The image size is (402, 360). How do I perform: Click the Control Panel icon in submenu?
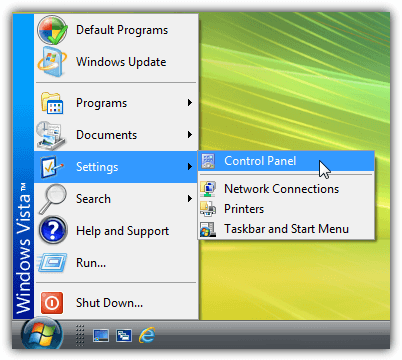point(208,161)
